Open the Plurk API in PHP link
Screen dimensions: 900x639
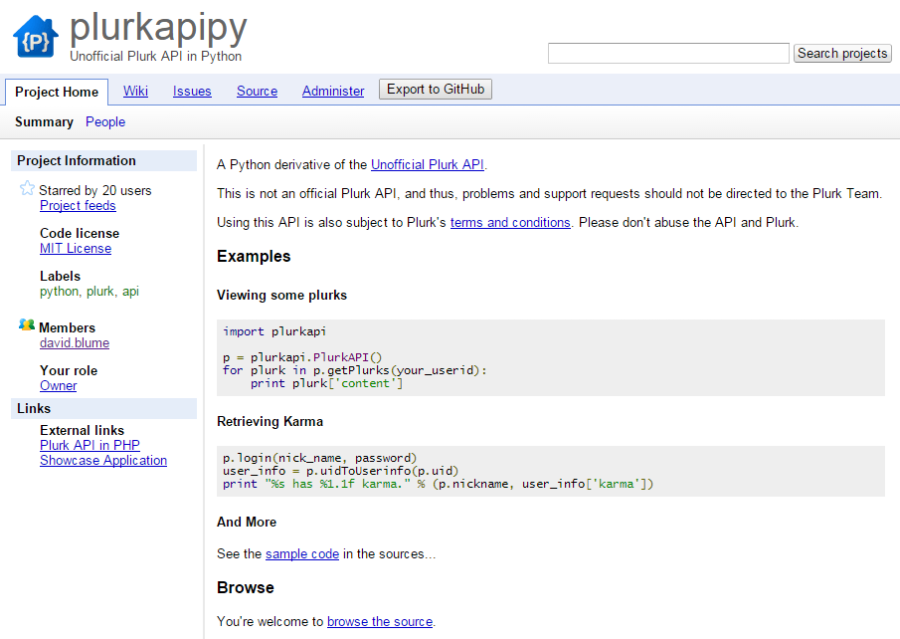(x=90, y=446)
